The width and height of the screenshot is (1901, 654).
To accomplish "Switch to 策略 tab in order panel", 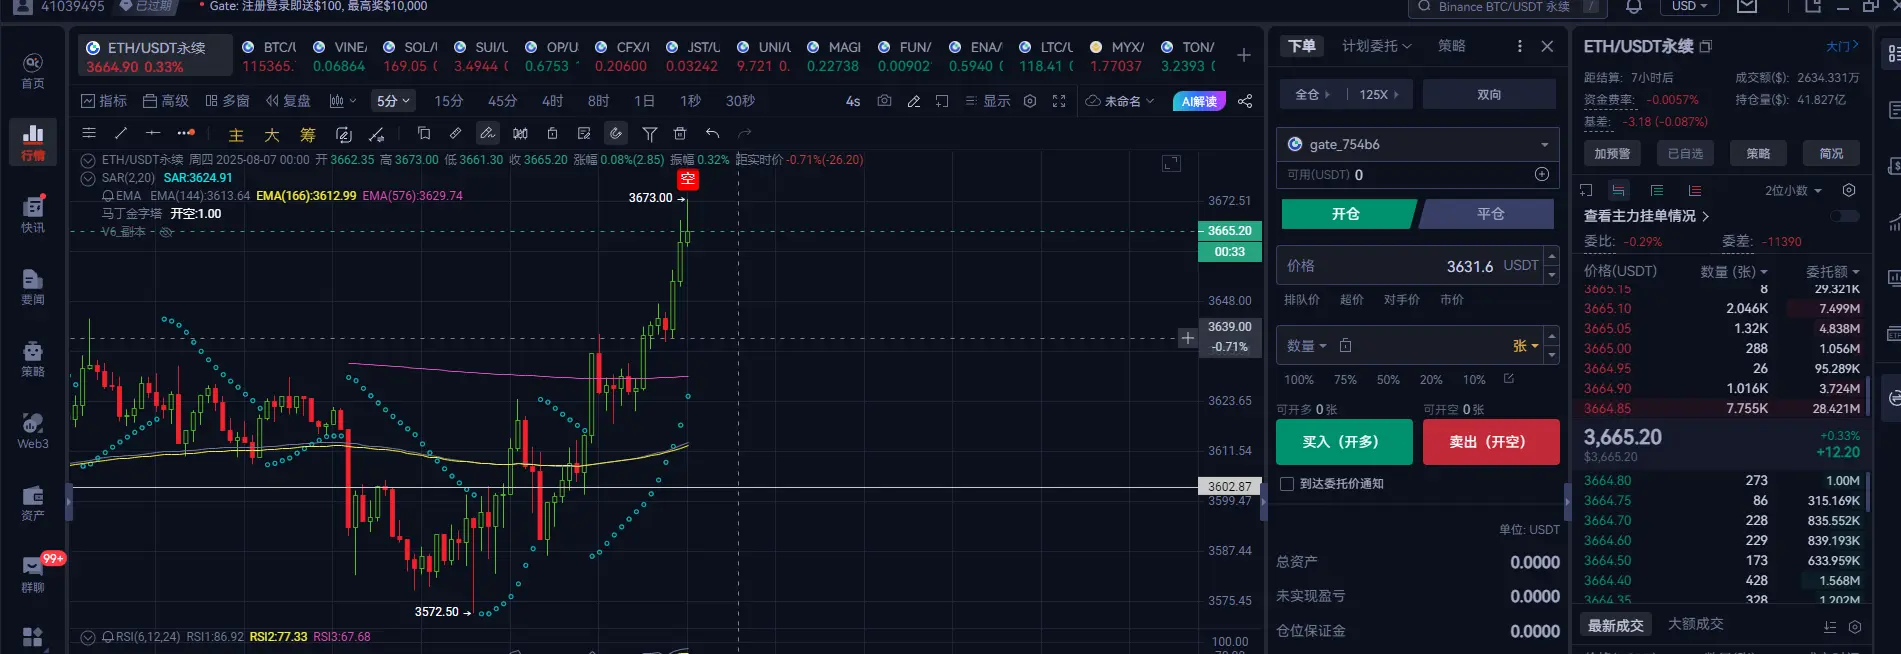I will pyautogui.click(x=1451, y=46).
